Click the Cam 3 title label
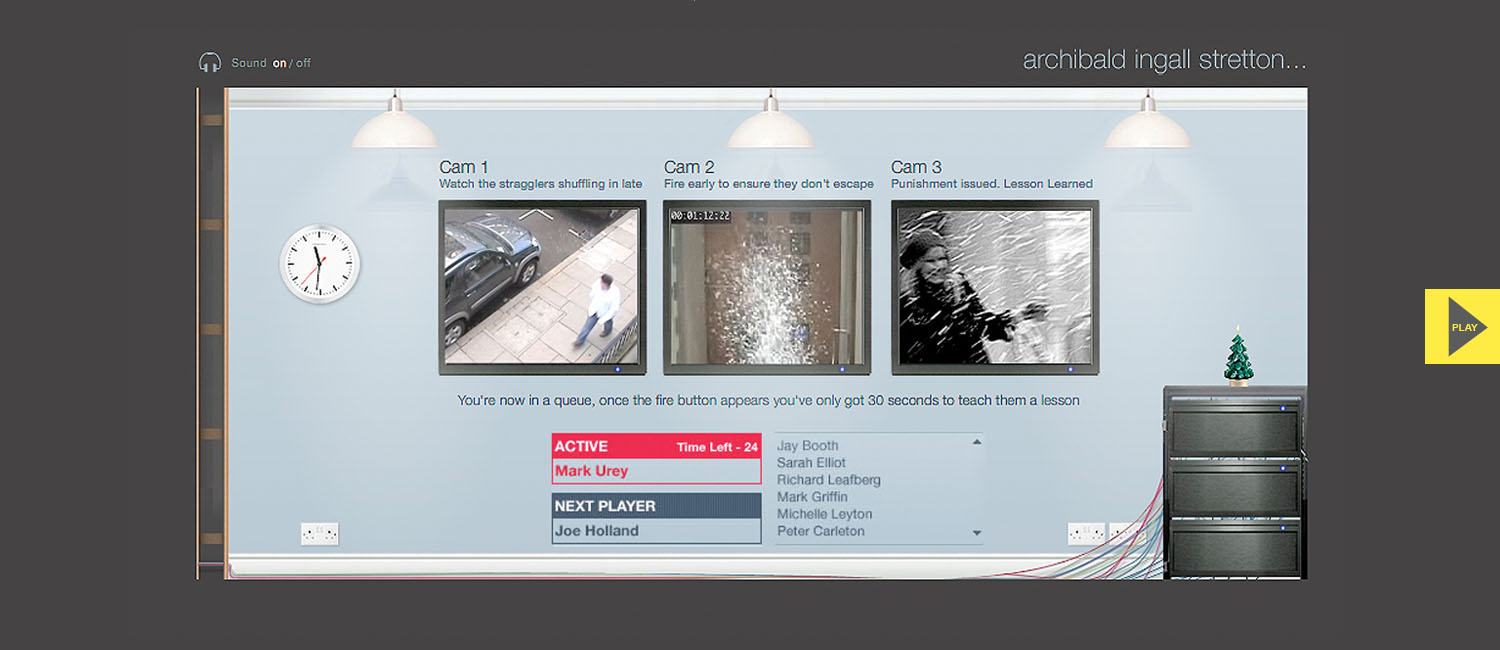The image size is (1500, 650). (x=916, y=167)
